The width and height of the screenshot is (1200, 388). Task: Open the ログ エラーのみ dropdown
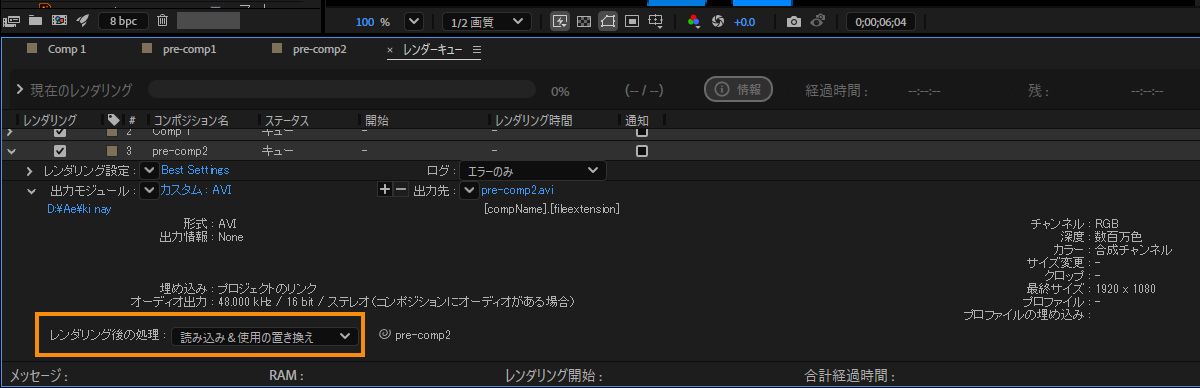533,171
